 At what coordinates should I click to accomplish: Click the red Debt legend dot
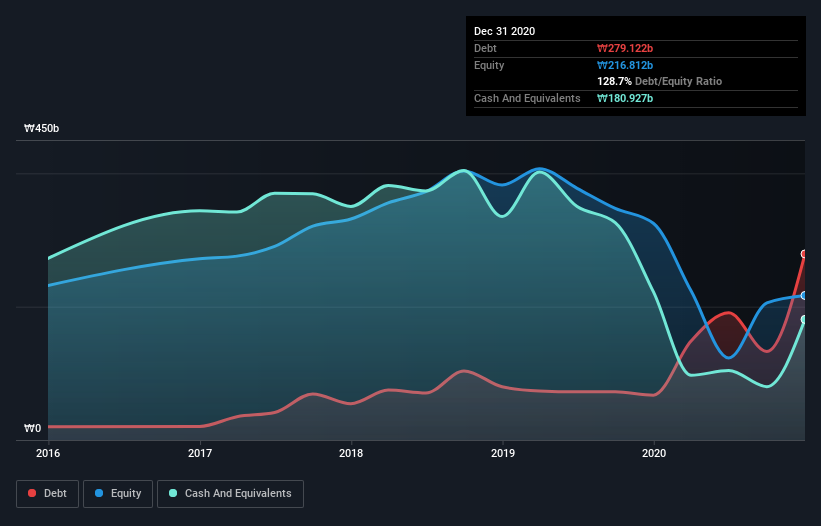[32, 493]
